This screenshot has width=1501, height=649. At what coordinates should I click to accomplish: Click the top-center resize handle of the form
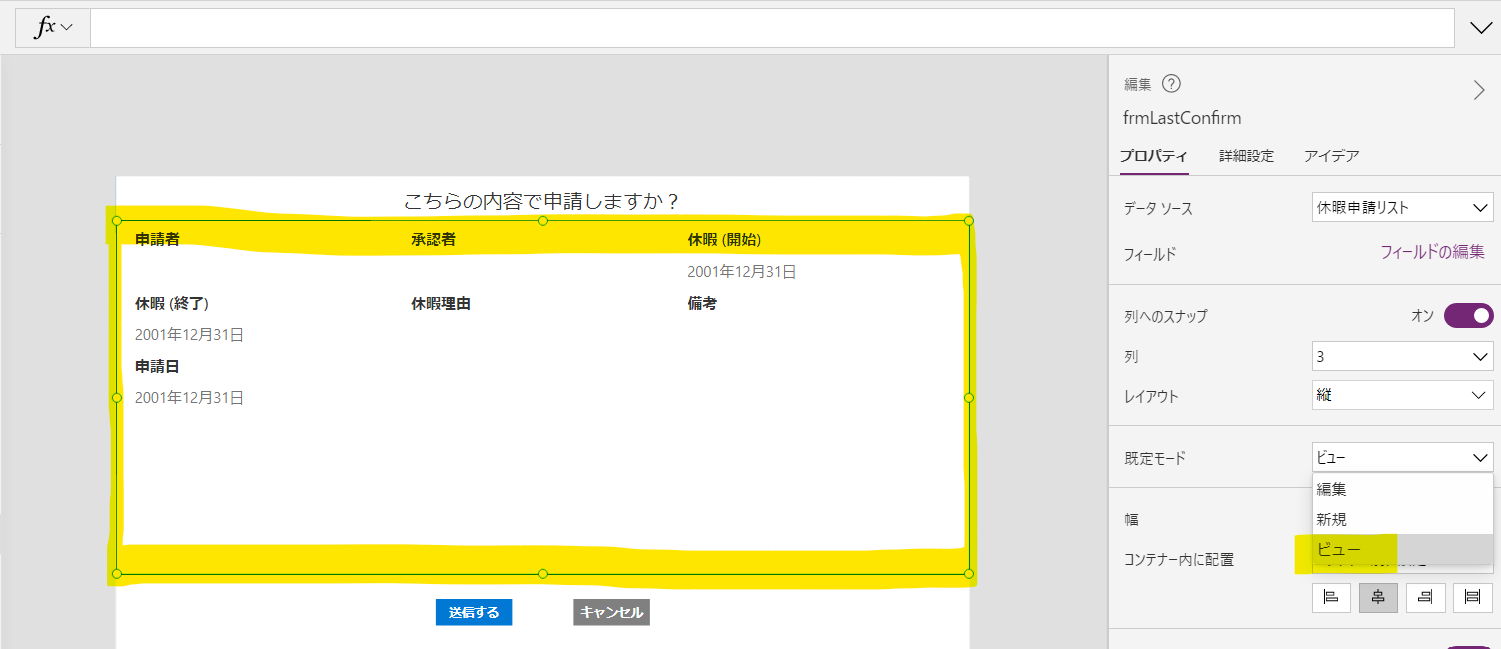click(543, 221)
